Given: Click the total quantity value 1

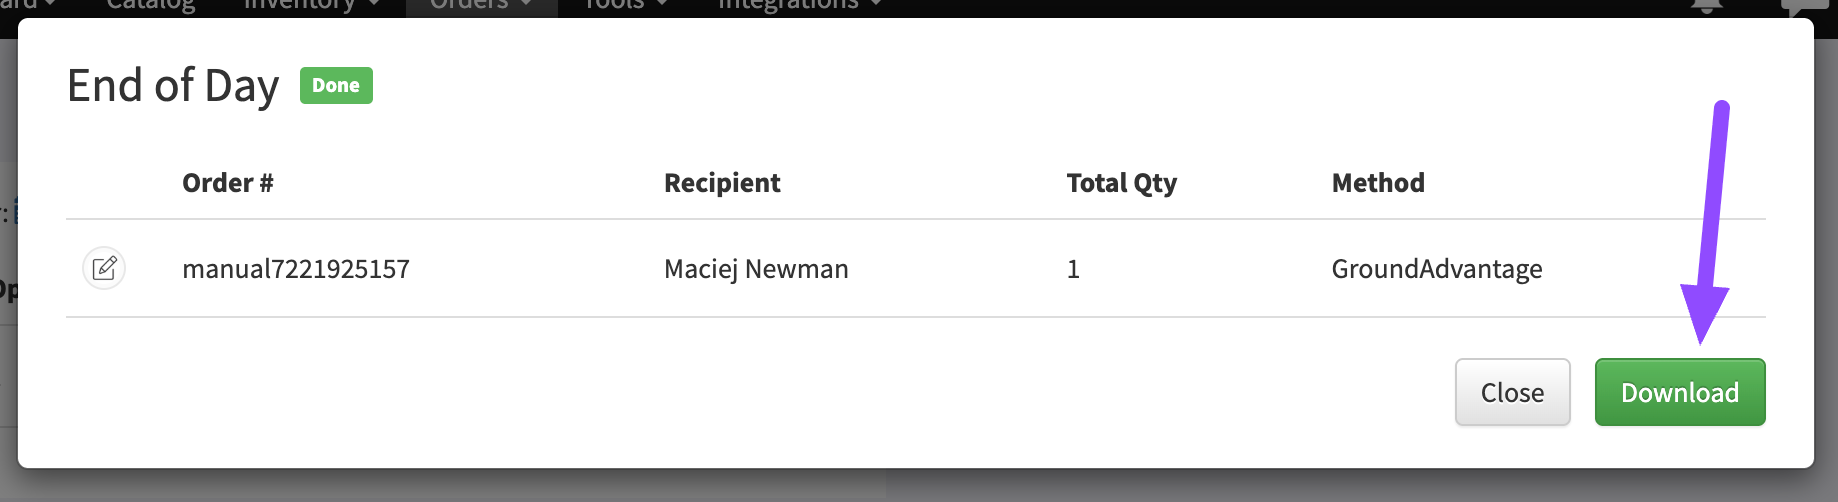Looking at the screenshot, I should tap(1073, 269).
